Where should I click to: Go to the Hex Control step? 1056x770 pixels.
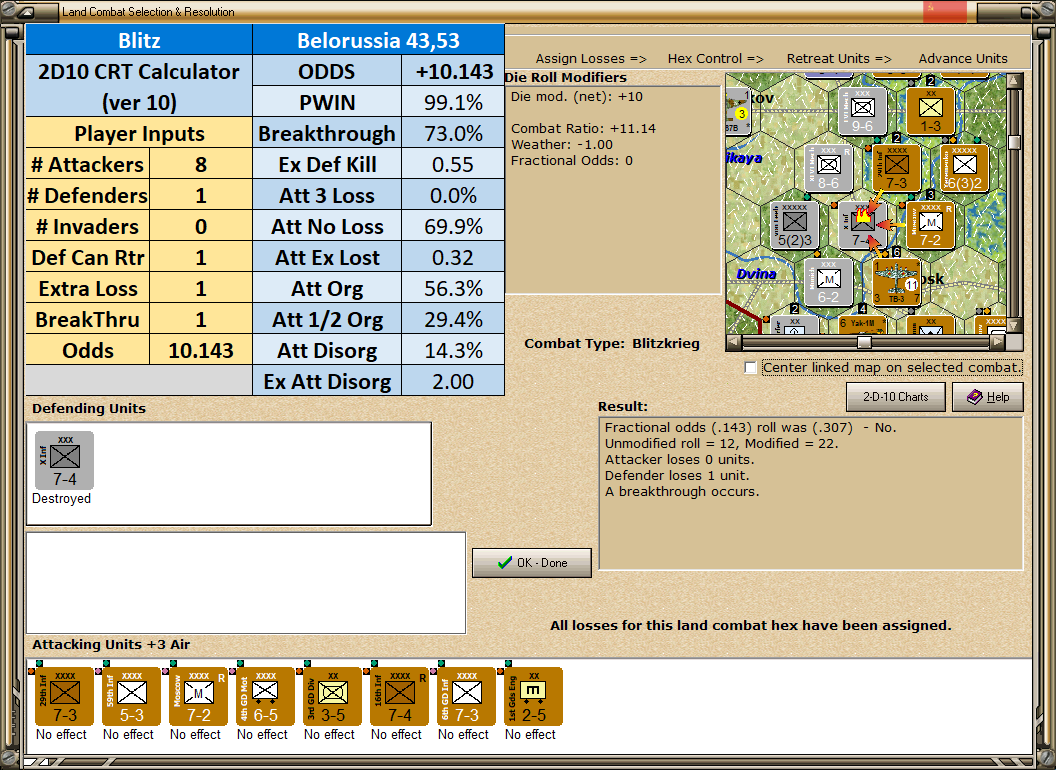pos(715,59)
